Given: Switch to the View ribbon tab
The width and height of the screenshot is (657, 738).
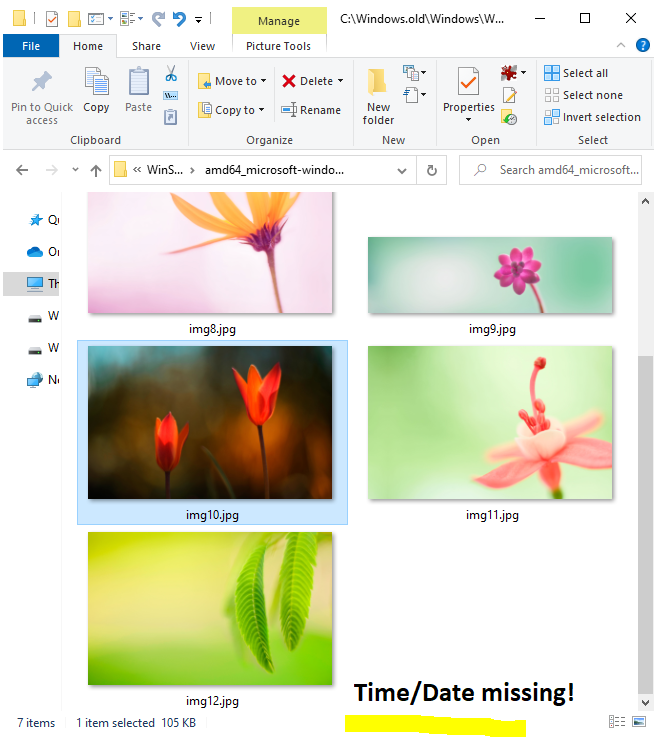Looking at the screenshot, I should coord(202,46).
